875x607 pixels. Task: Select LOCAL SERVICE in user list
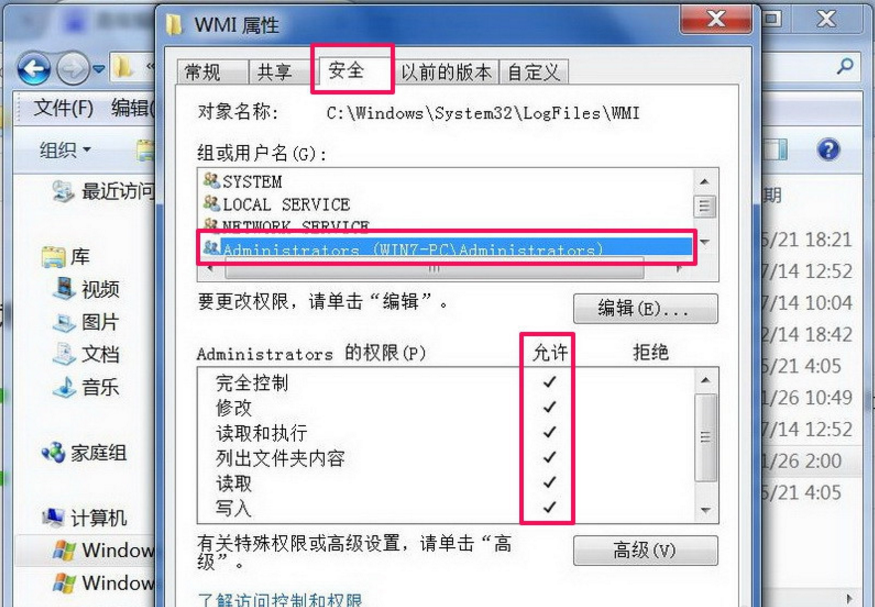[x=277, y=204]
